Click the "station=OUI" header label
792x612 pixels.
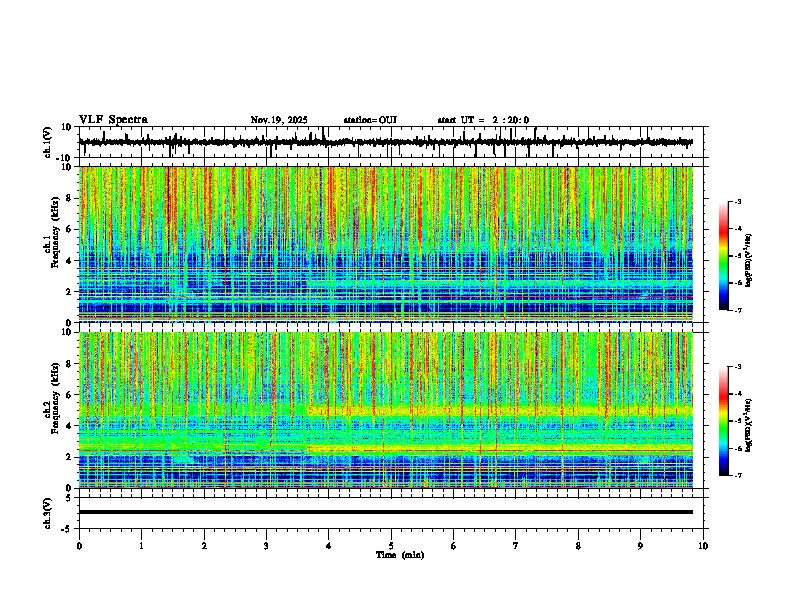point(370,120)
